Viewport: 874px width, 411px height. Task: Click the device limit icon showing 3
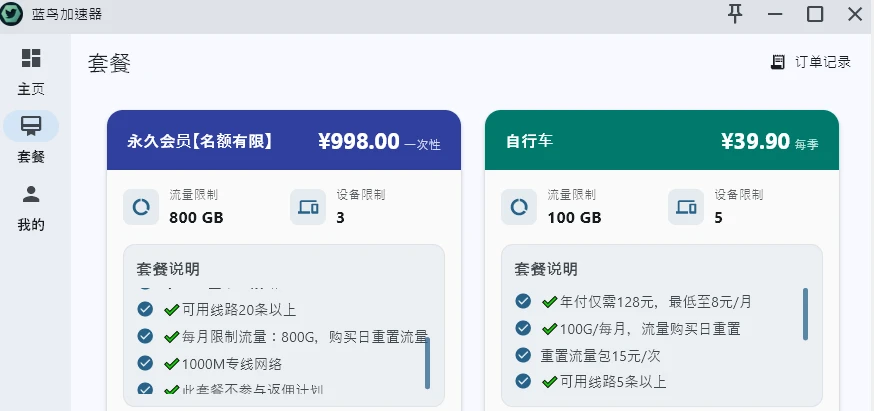308,207
